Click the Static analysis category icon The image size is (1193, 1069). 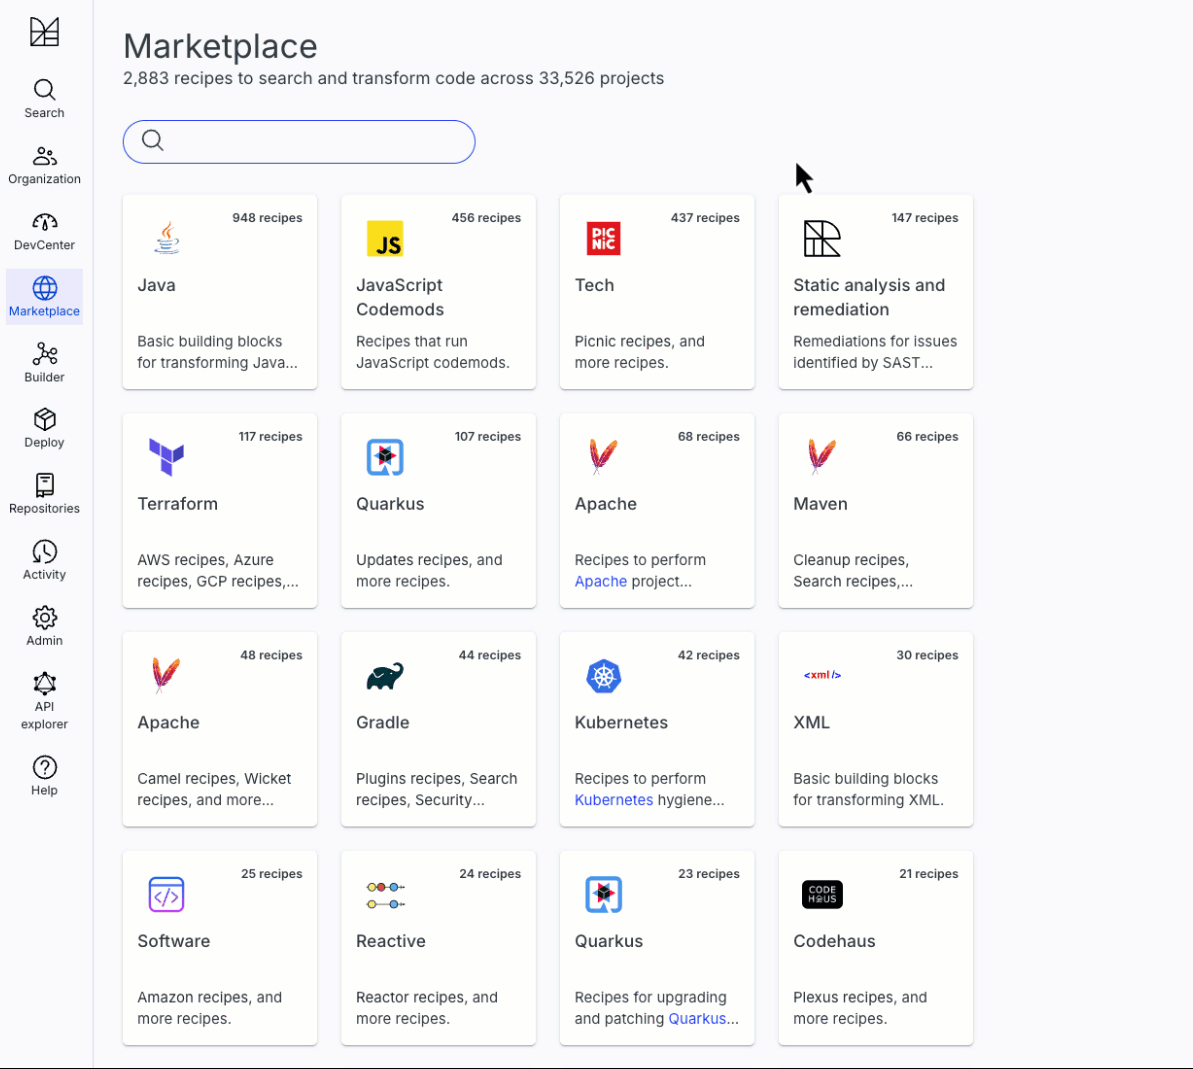(822, 239)
